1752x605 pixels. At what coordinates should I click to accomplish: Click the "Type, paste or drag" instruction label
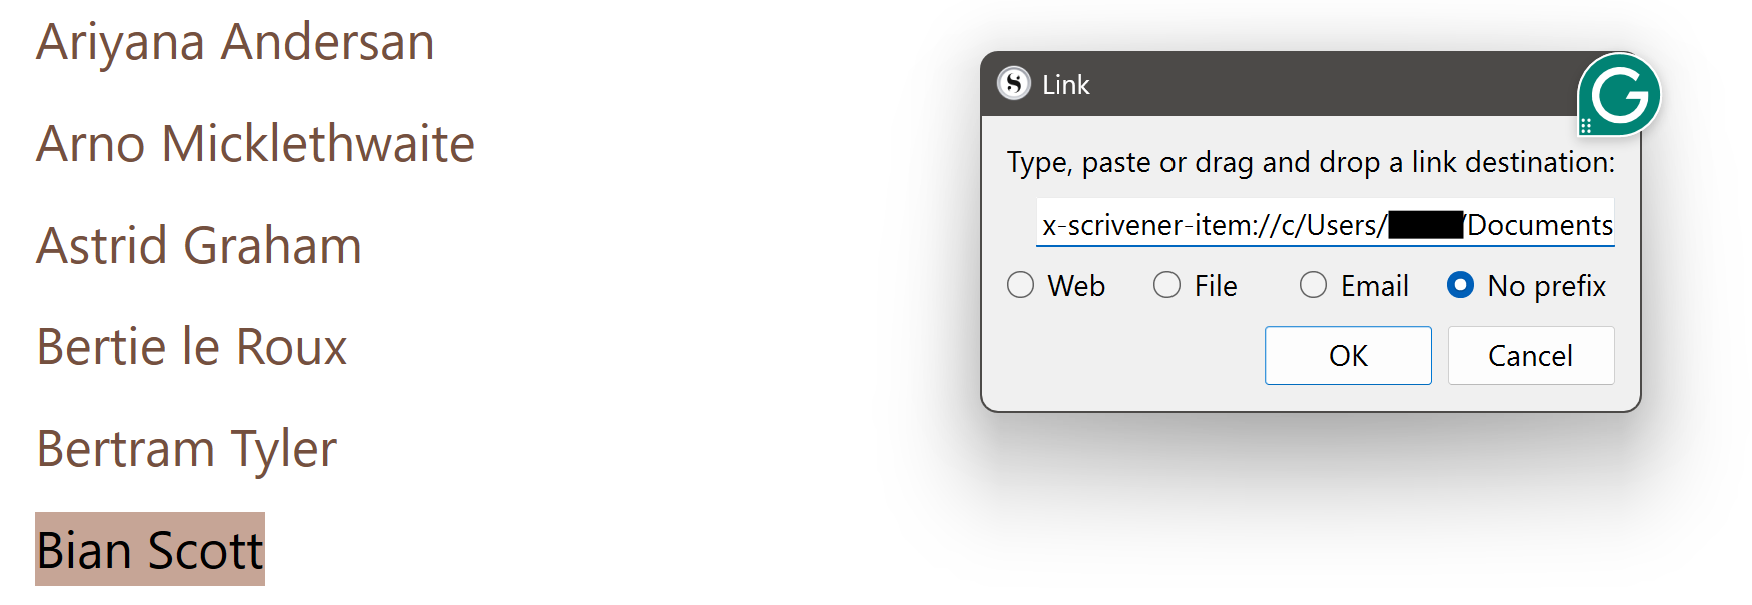point(1310,162)
